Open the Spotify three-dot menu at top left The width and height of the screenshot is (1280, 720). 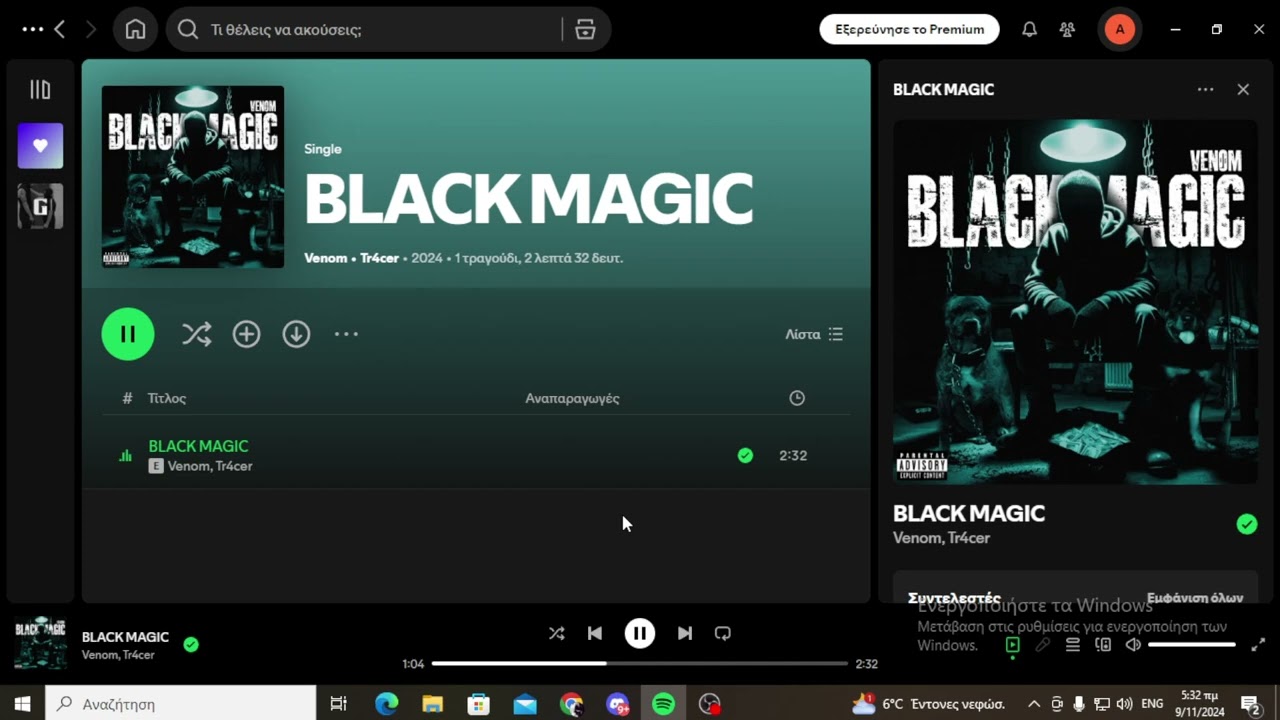[x=32, y=30]
